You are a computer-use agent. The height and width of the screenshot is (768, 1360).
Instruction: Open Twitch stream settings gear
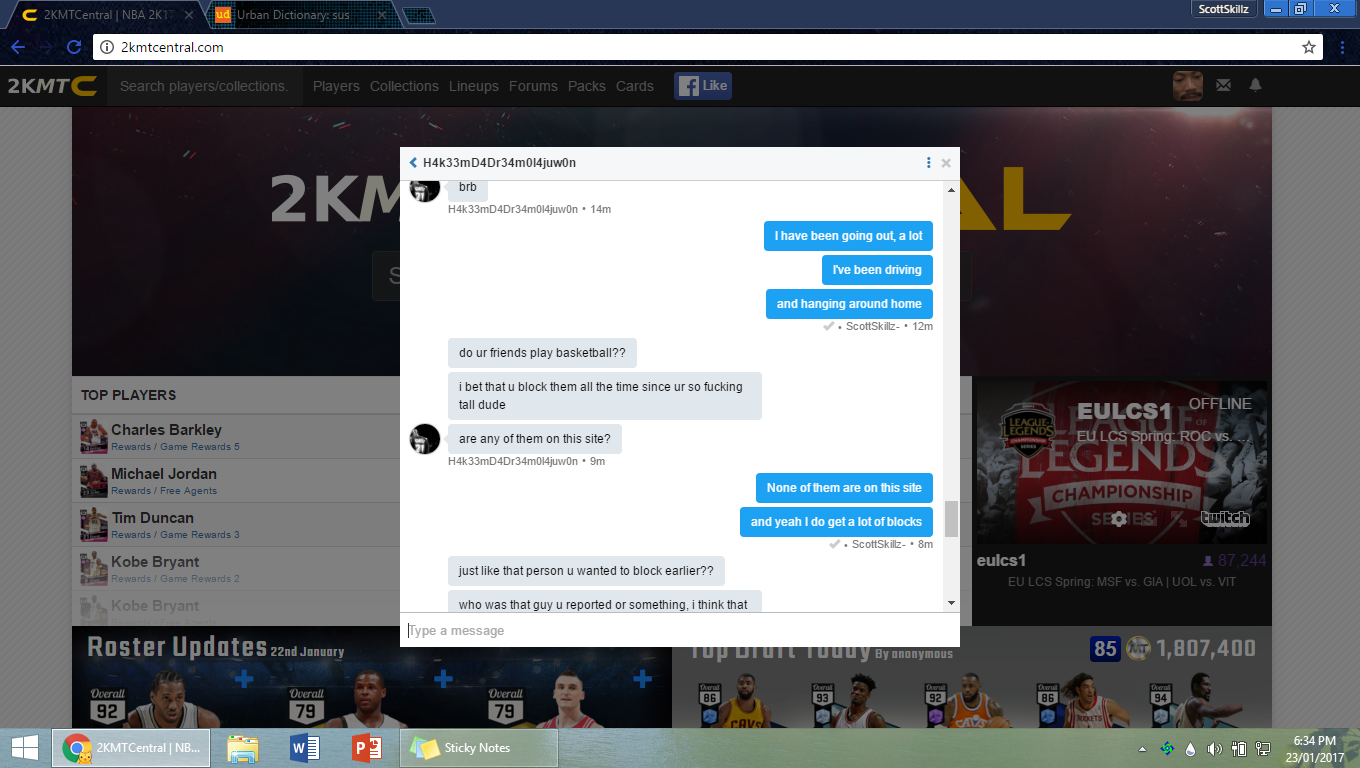pos(1119,519)
